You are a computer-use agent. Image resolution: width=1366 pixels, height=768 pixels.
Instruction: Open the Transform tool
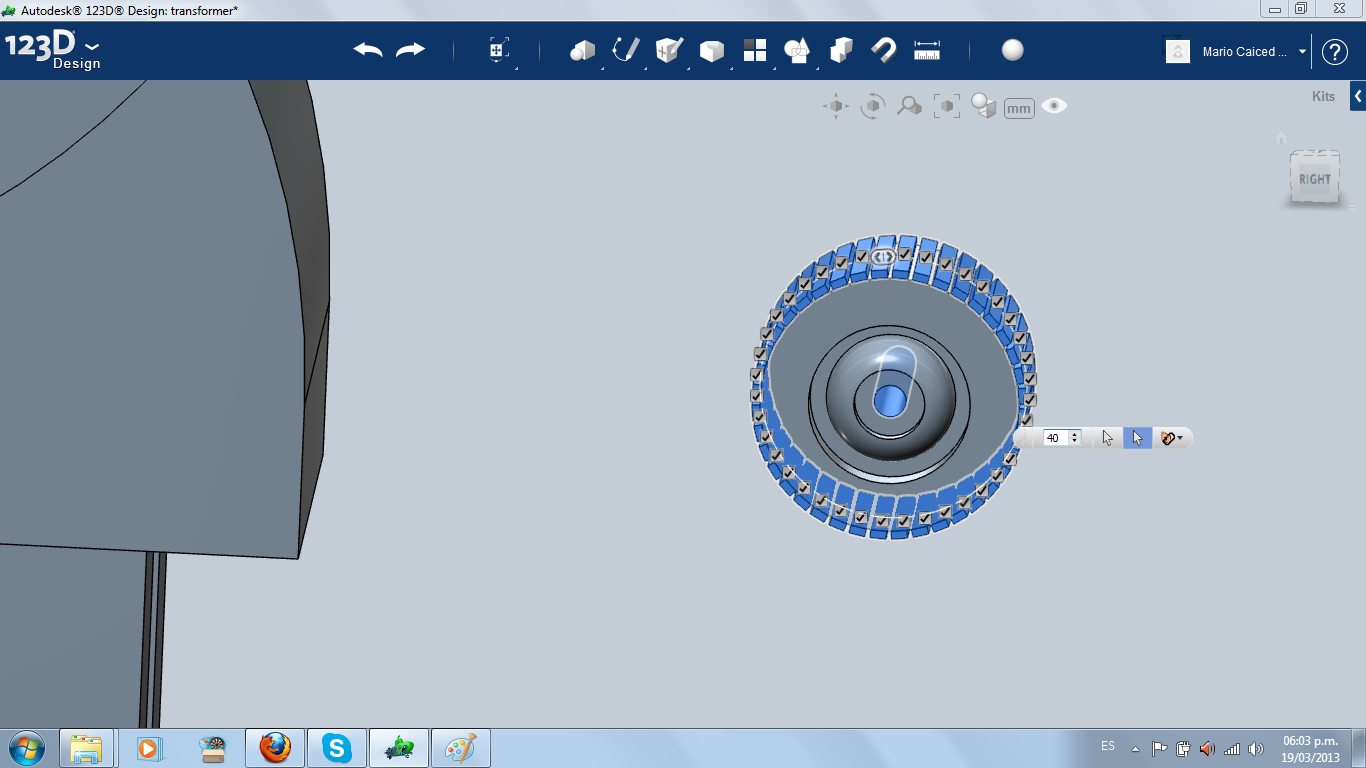click(x=499, y=50)
